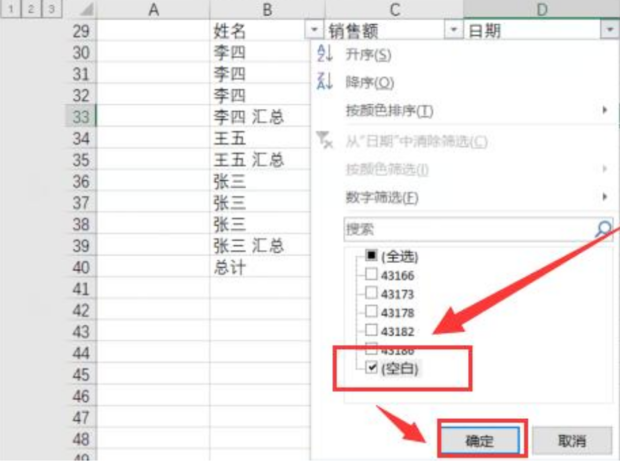
Task: Choose 升序(S) sort option
Action: pyautogui.click(x=368, y=55)
